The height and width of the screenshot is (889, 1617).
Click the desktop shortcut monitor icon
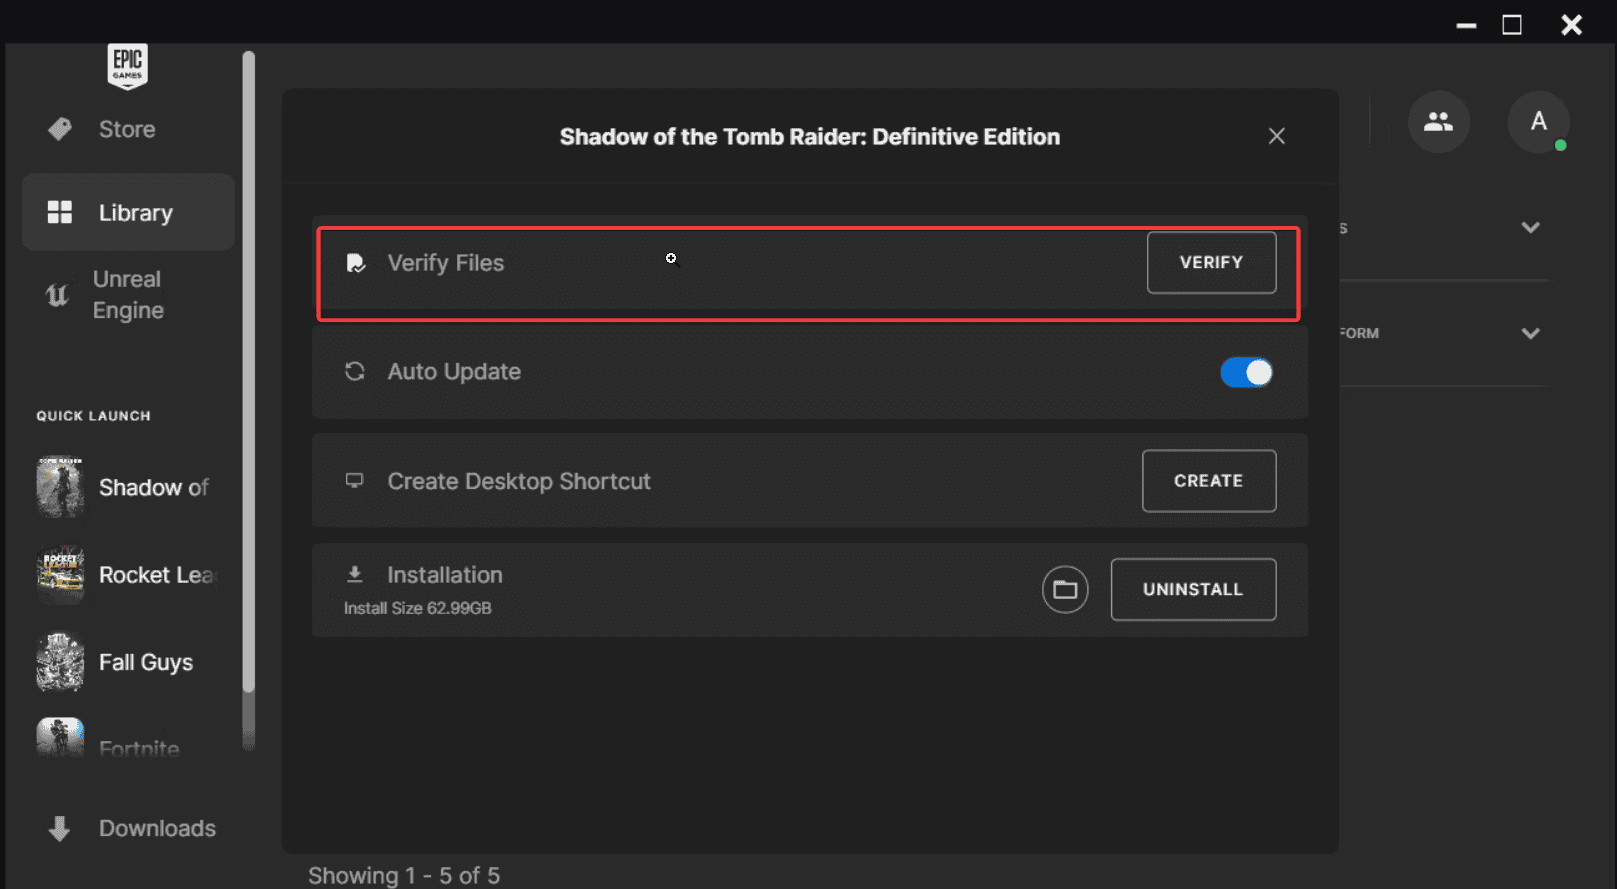pyautogui.click(x=354, y=480)
